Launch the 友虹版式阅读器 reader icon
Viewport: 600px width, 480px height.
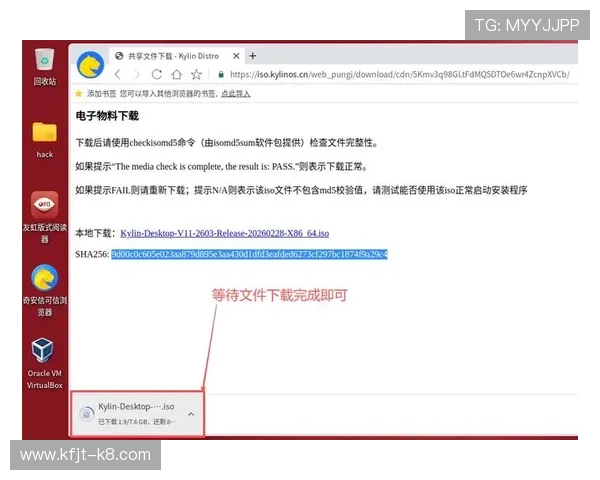(45, 217)
